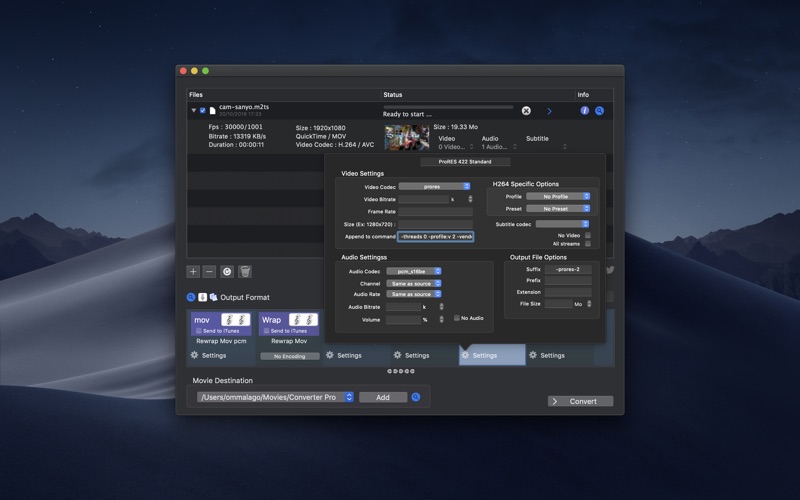Click the circular reset icon beside minus button
The width and height of the screenshot is (800, 500).
click(x=227, y=272)
